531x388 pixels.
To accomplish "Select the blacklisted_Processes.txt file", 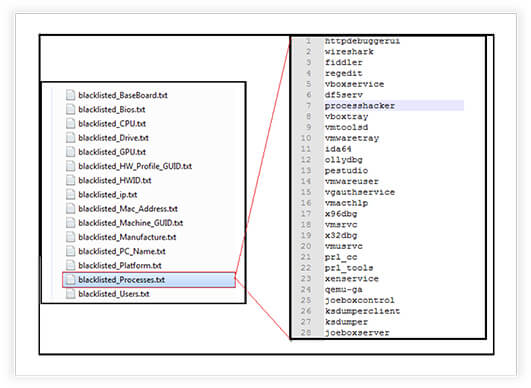I will click(x=149, y=280).
